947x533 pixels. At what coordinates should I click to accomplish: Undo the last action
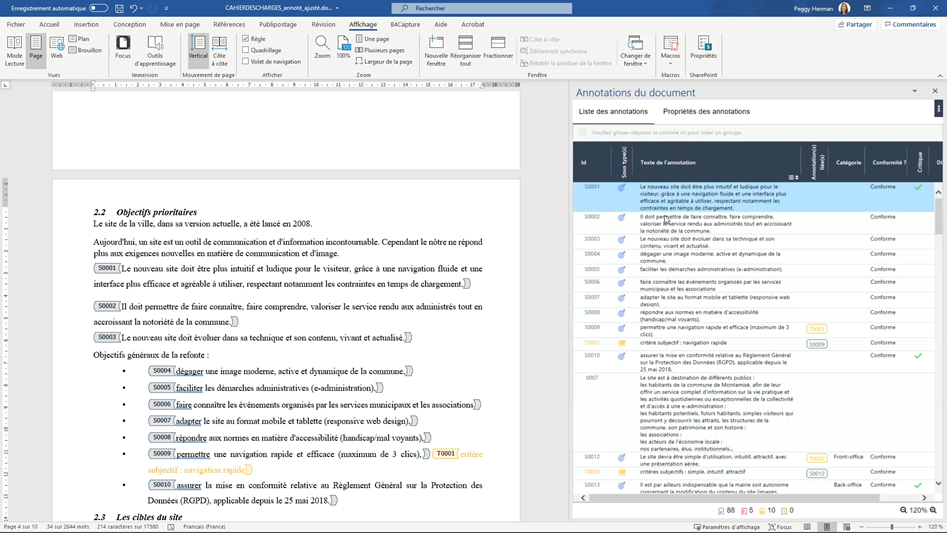[x=133, y=8]
